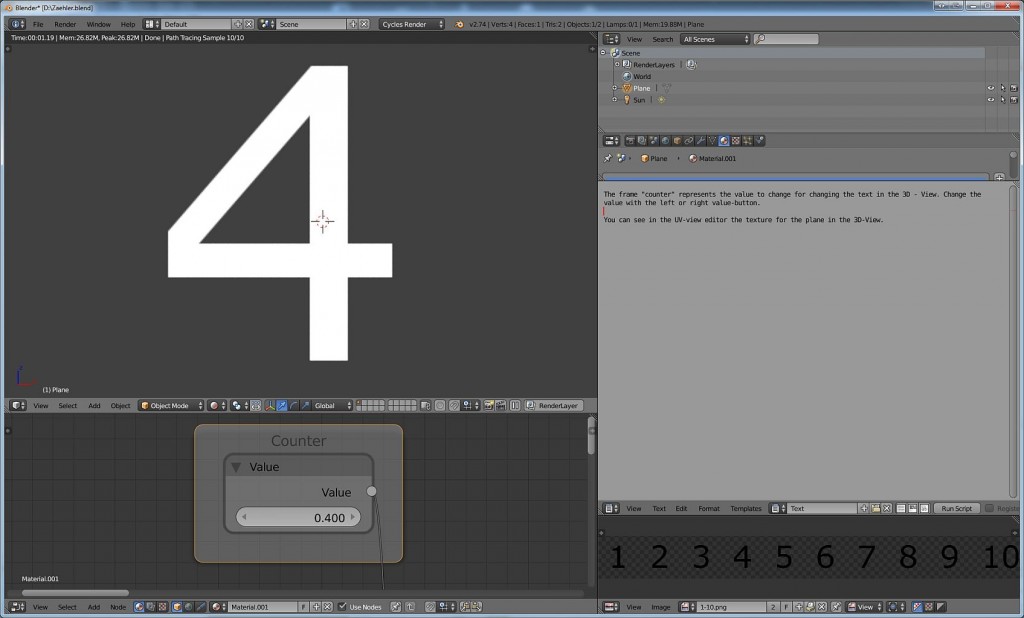Image resolution: width=1024 pixels, height=618 pixels.
Task: Click the snap magnet icon in 3D view header
Action: pos(454,405)
